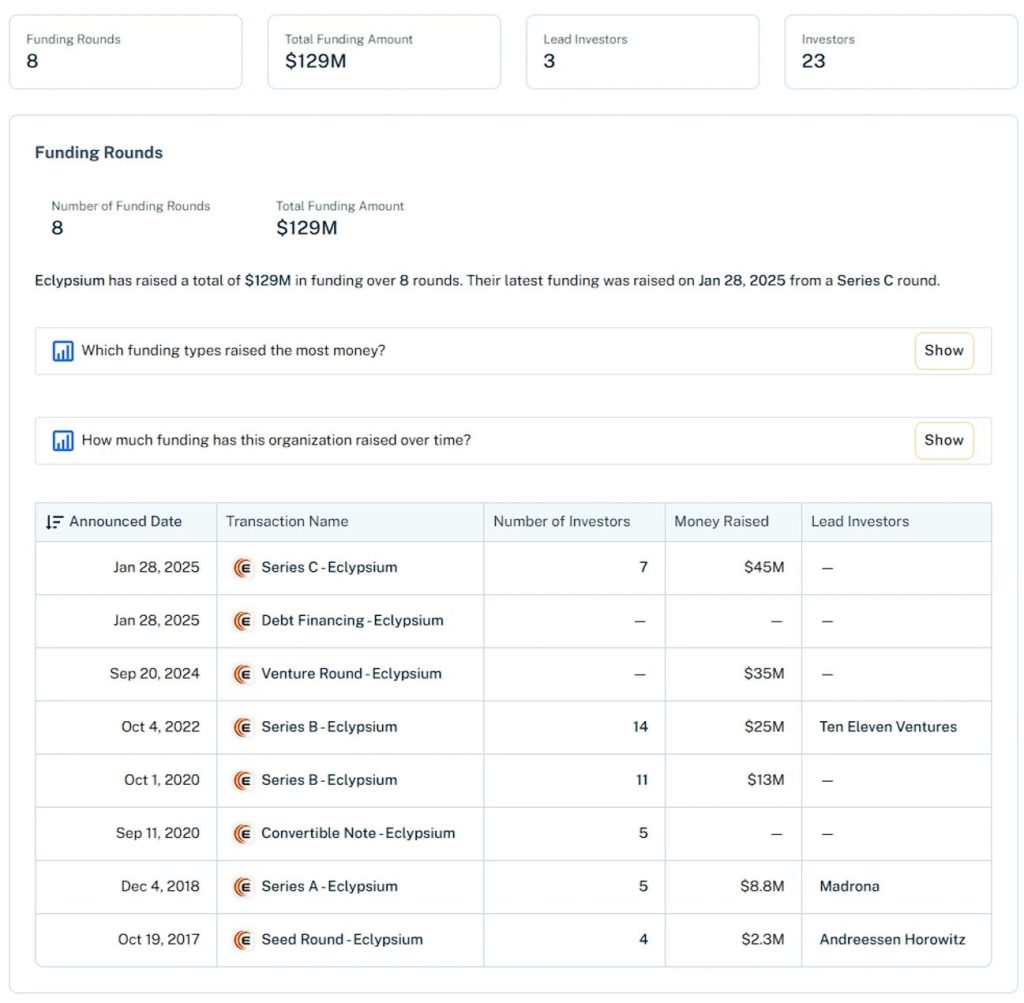The width and height of the screenshot is (1024, 1003).
Task: Open the Madrona lead investor link
Action: (x=850, y=887)
